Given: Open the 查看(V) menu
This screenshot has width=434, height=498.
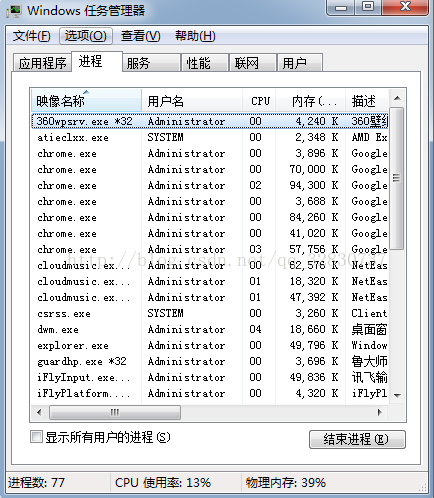Looking at the screenshot, I should 140,36.
